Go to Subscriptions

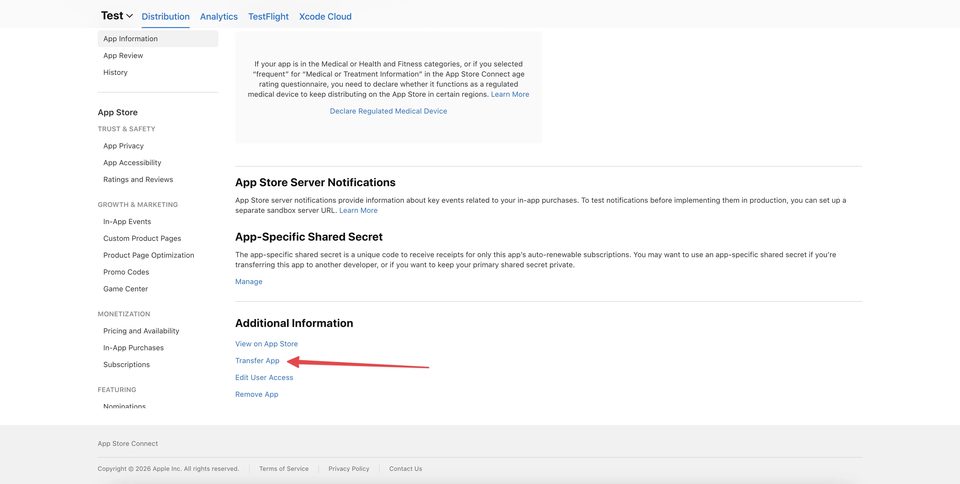[x=126, y=365]
